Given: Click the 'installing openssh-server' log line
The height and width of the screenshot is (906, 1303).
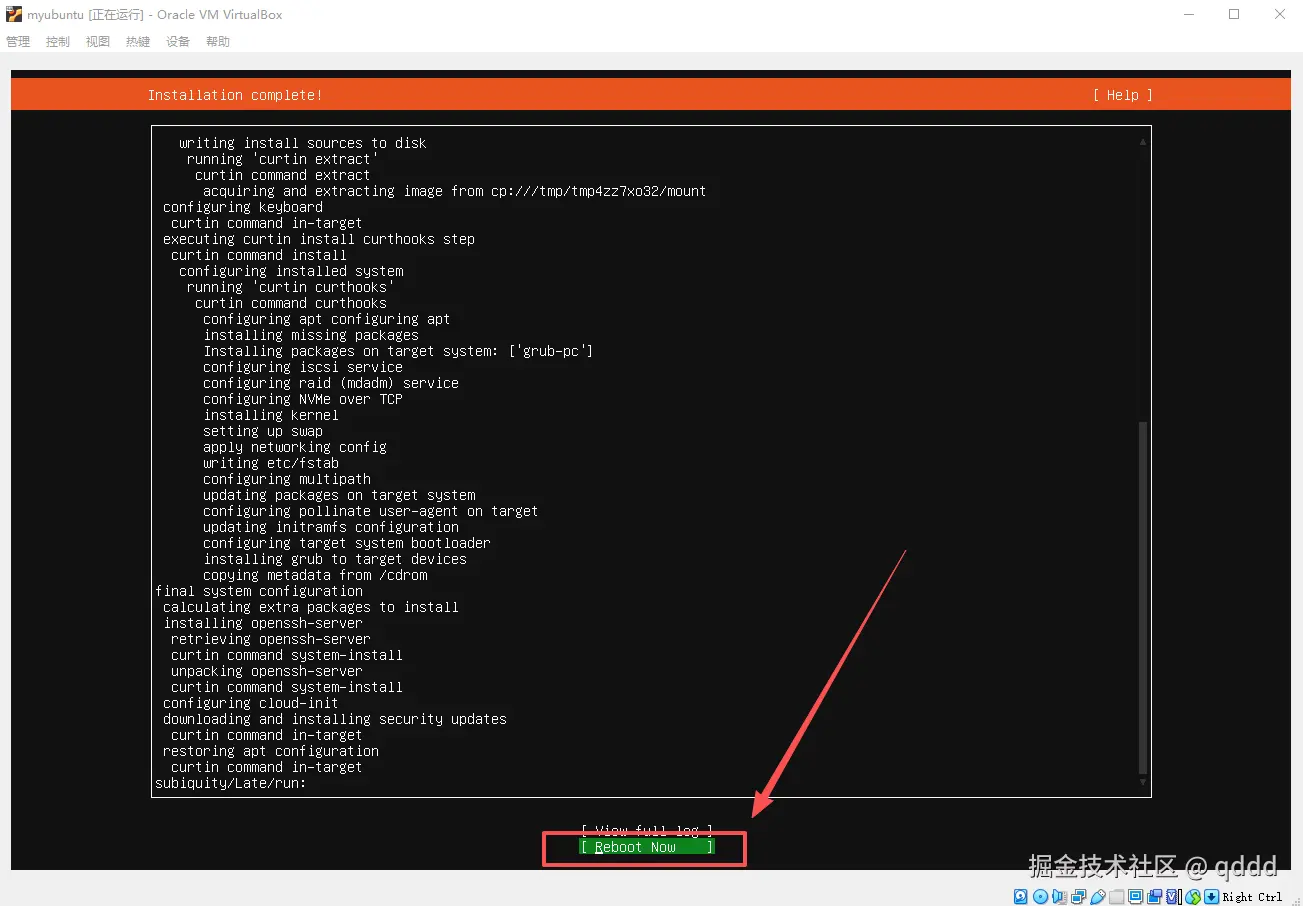Looking at the screenshot, I should click(x=263, y=623).
